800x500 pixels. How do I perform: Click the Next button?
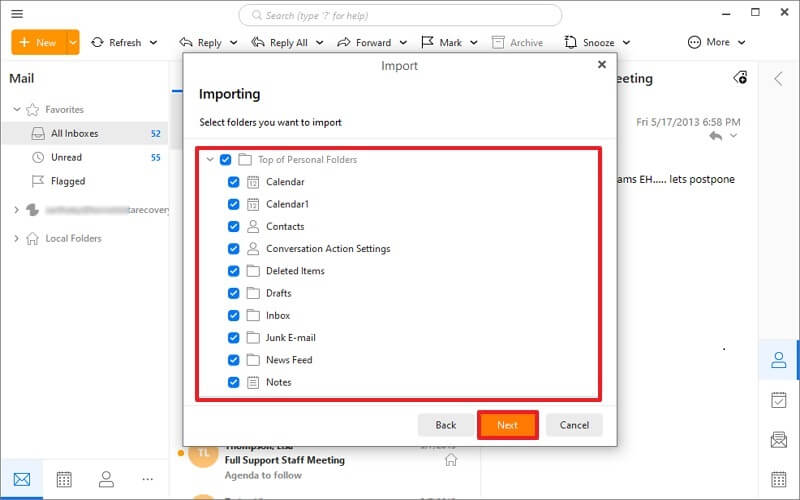click(508, 425)
